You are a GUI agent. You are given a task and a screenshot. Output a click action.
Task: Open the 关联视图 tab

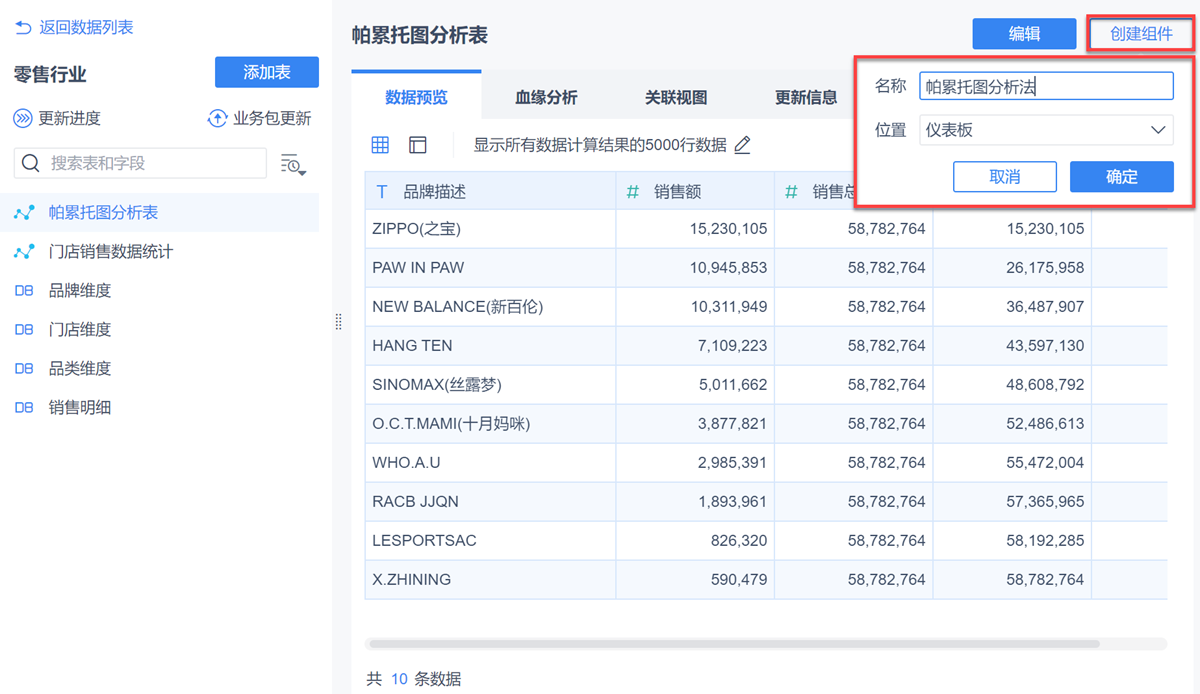(676, 97)
